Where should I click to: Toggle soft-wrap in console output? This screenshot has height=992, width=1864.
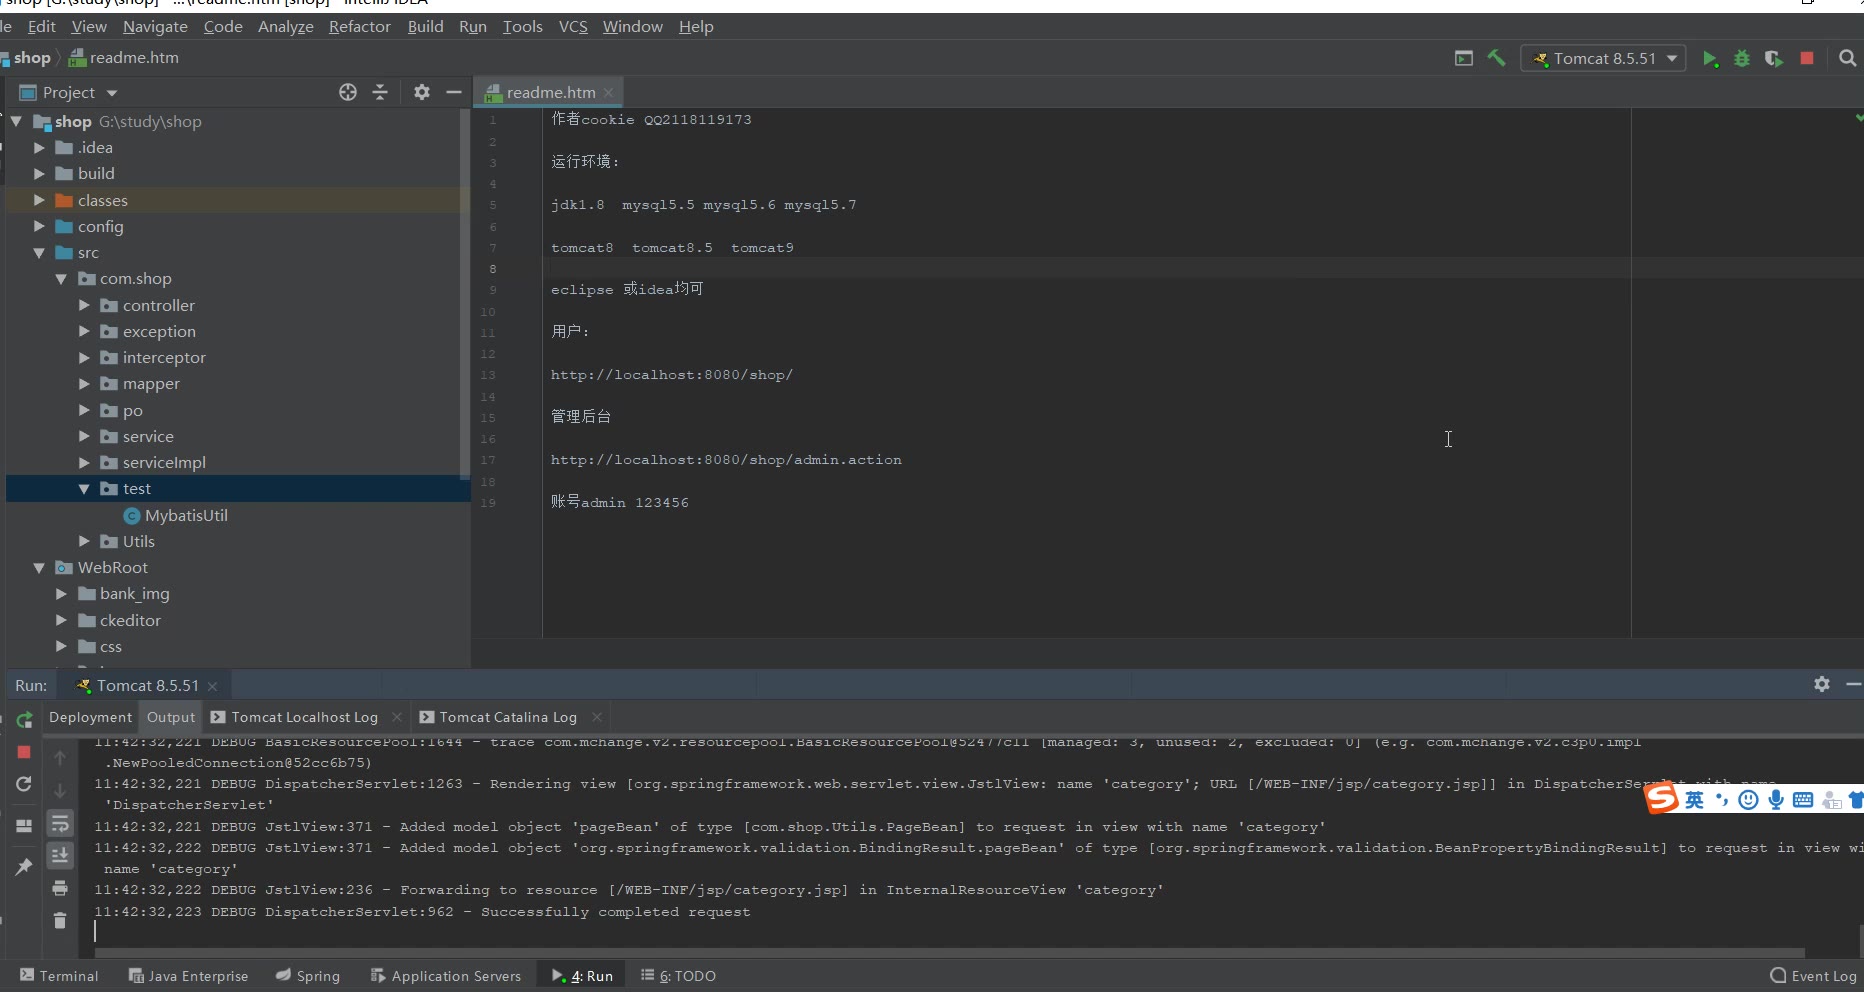[x=60, y=824]
